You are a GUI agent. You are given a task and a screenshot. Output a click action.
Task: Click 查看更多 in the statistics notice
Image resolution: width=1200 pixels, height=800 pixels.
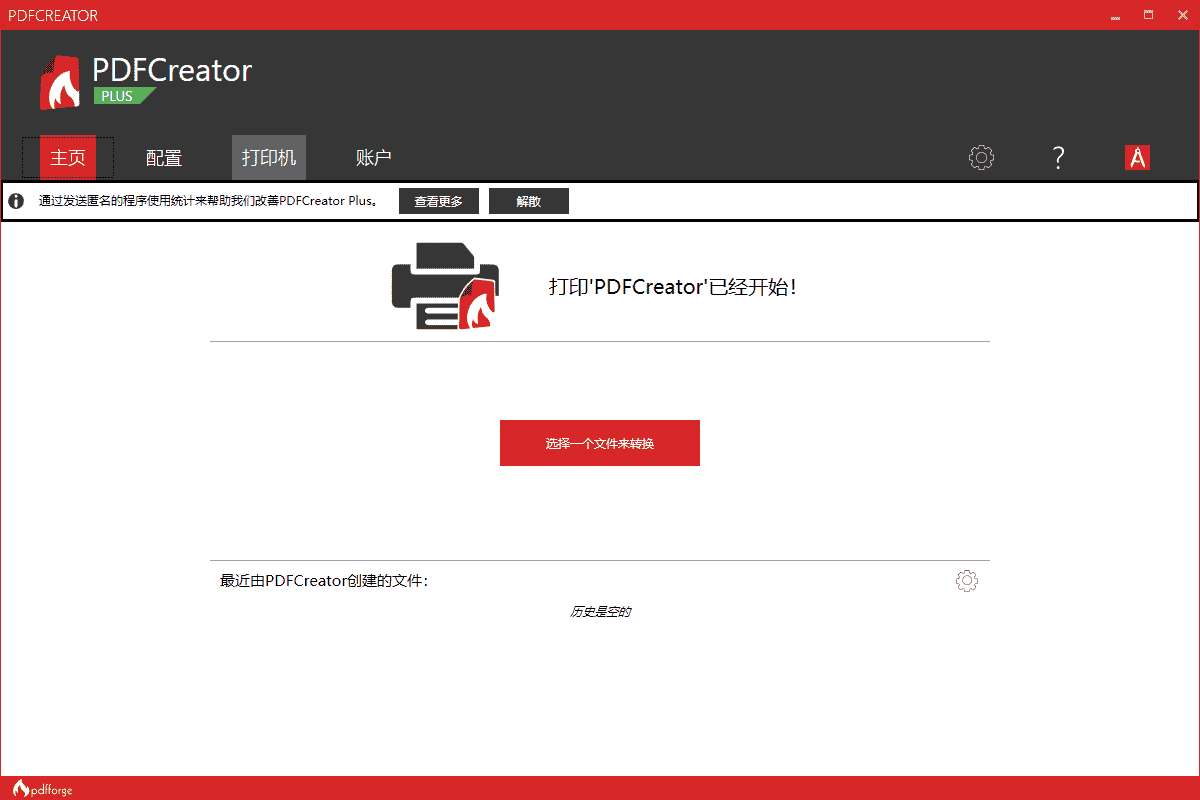point(438,200)
